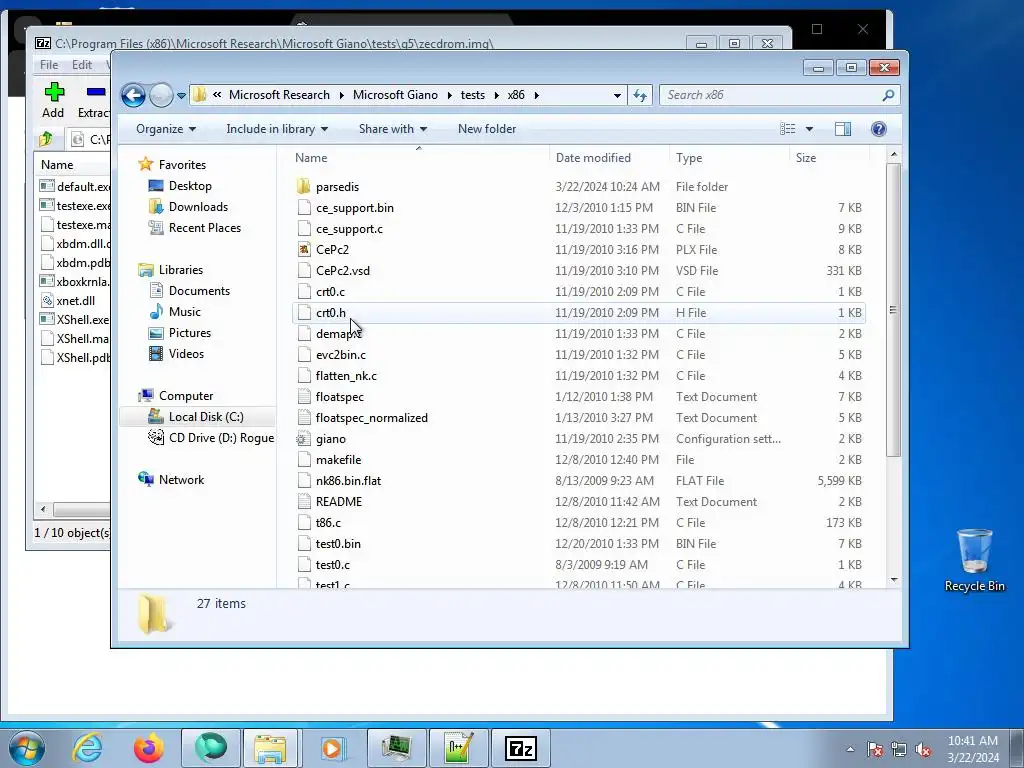Select the CePc2 PLX file icon
This screenshot has width=1024, height=768.
(x=304, y=249)
